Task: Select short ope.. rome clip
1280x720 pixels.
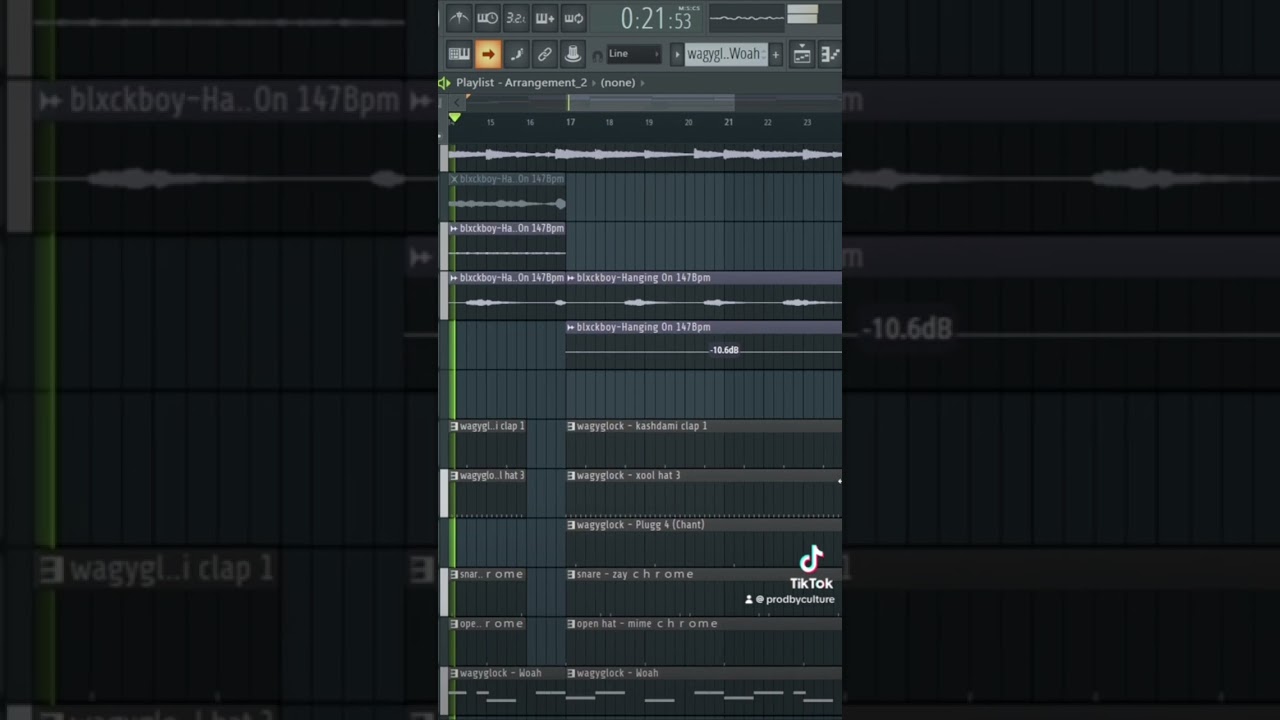Action: pos(487,641)
